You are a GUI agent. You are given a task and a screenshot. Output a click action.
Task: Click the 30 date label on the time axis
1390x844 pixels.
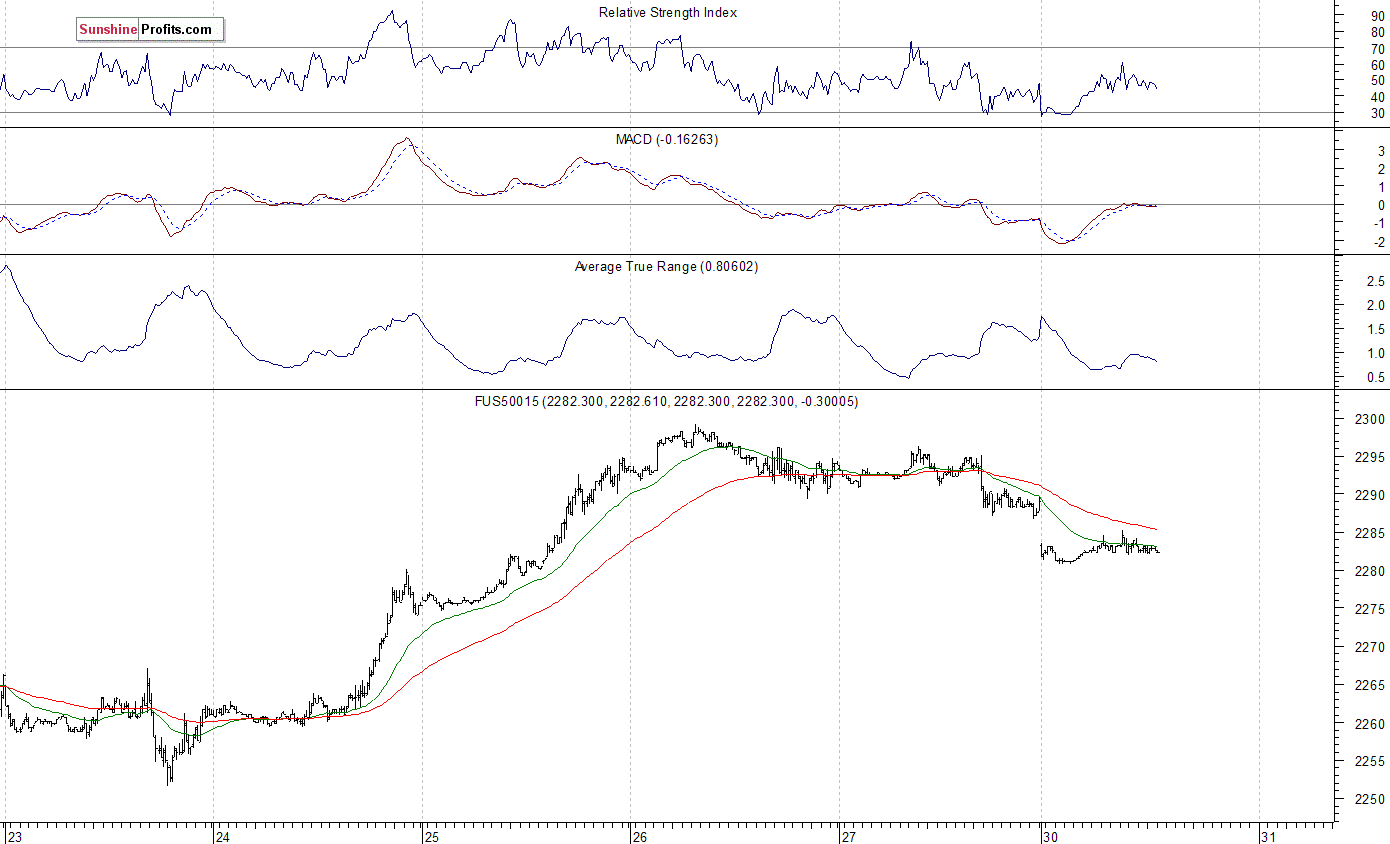pos(1051,835)
